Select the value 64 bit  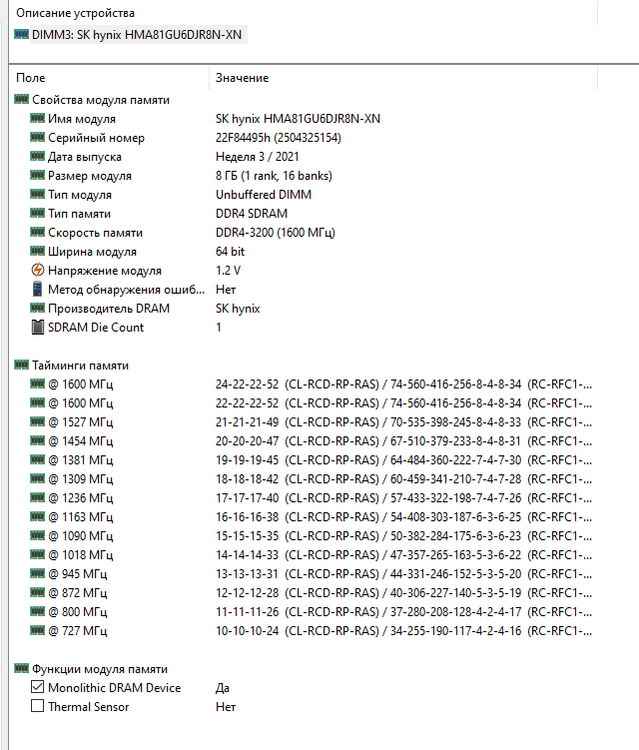(x=230, y=252)
